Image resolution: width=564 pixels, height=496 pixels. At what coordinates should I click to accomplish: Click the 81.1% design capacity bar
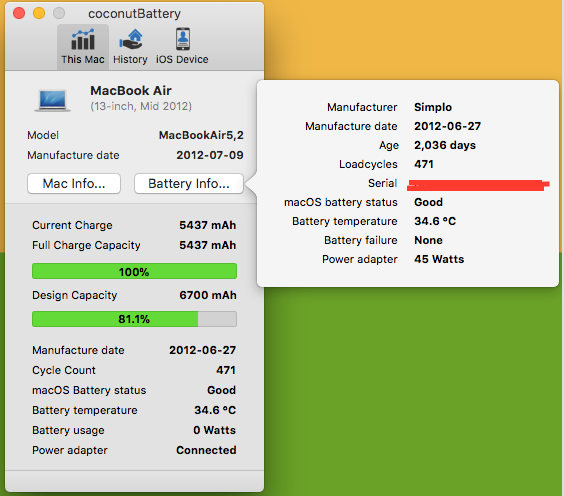(x=134, y=319)
